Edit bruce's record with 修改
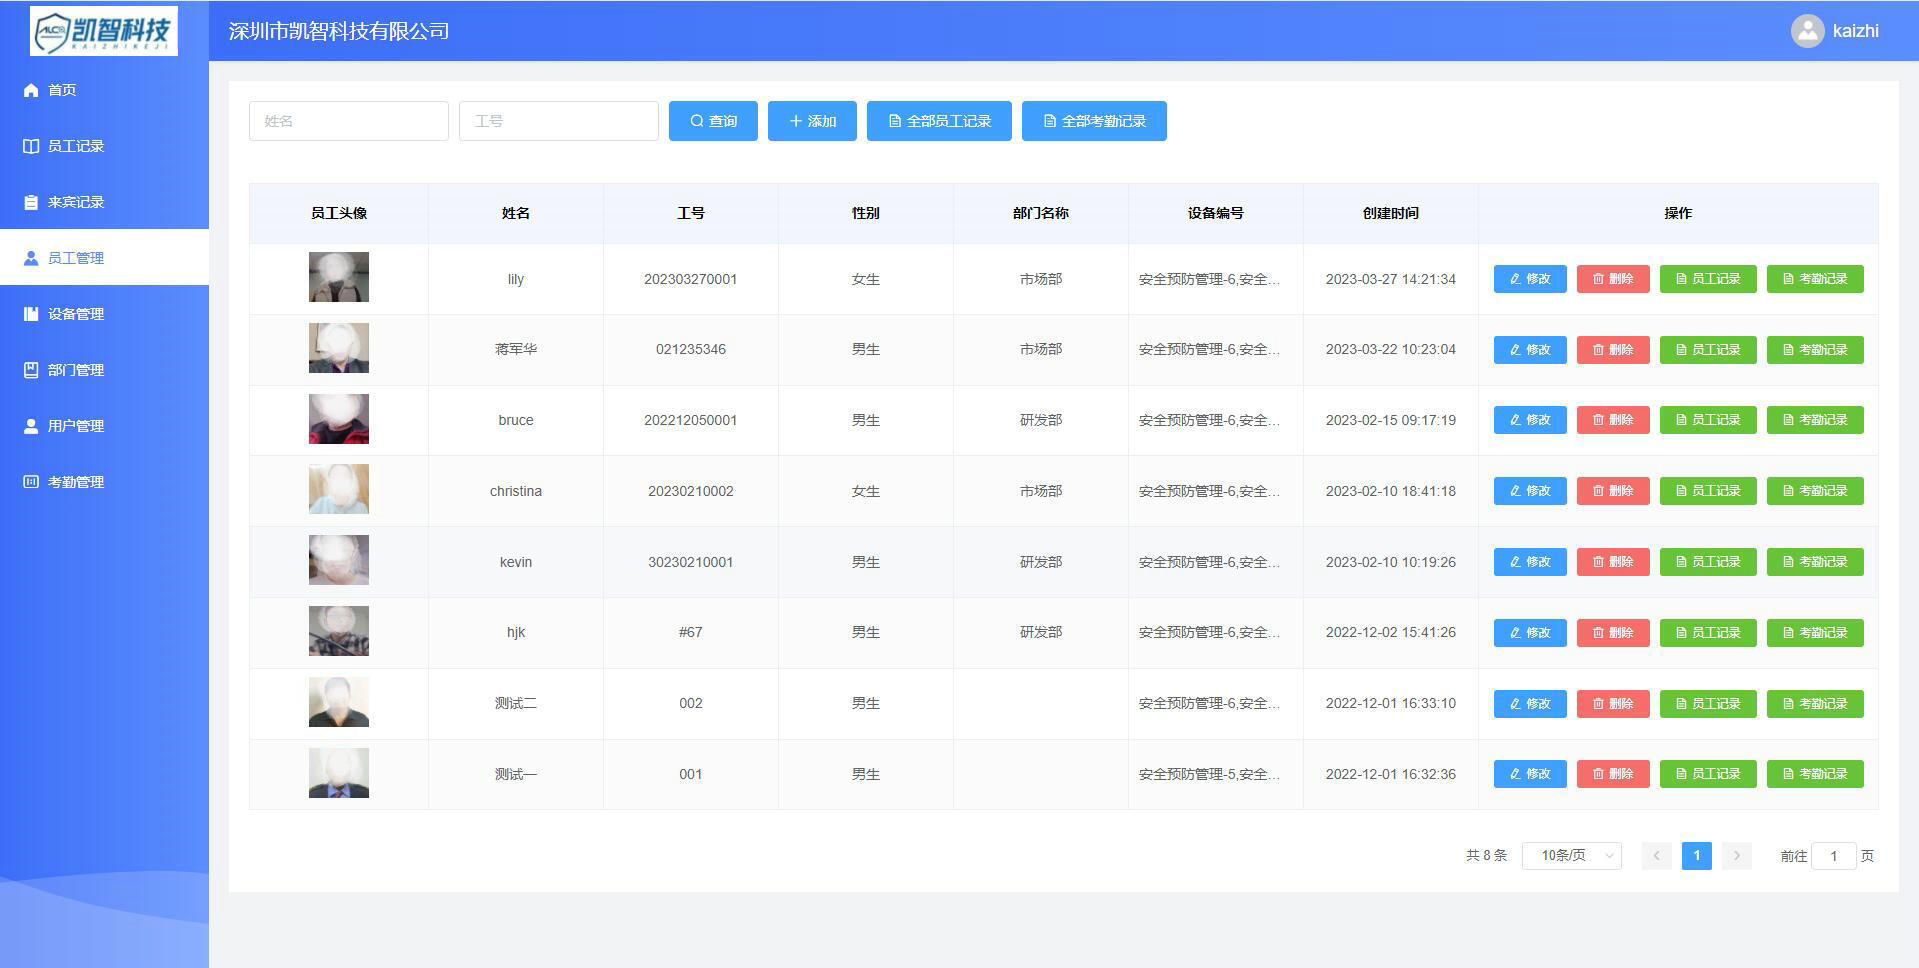This screenshot has width=1919, height=968. coord(1530,420)
